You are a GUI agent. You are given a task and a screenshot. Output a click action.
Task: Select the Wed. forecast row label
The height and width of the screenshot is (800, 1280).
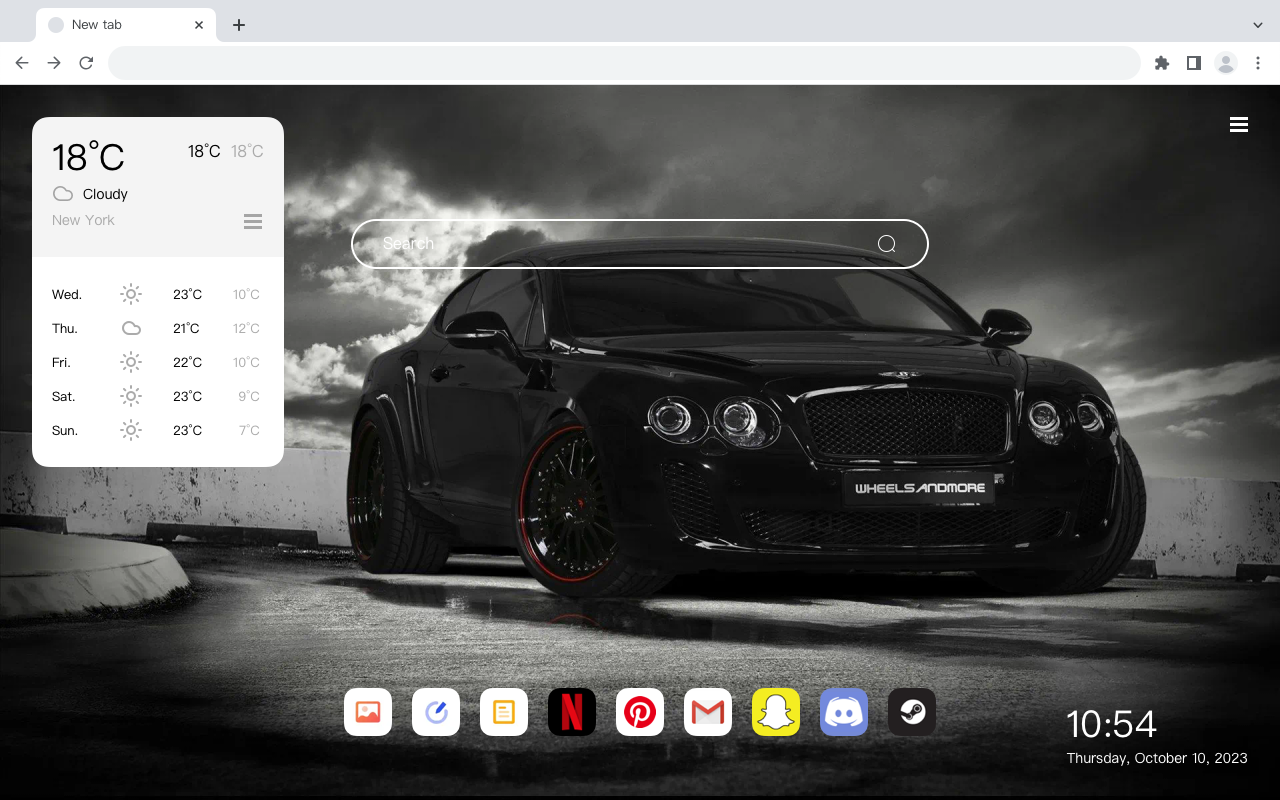(67, 295)
